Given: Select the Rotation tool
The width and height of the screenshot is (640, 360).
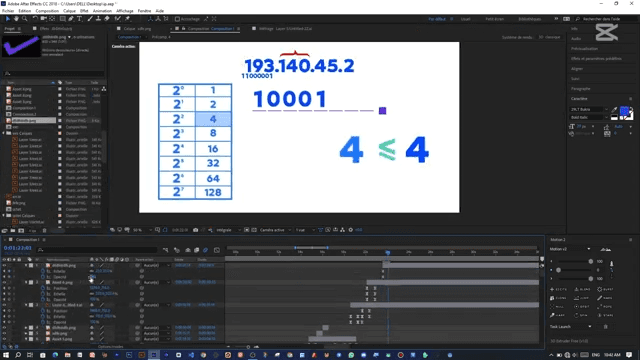Looking at the screenshot, I should pyautogui.click(x=36, y=19).
